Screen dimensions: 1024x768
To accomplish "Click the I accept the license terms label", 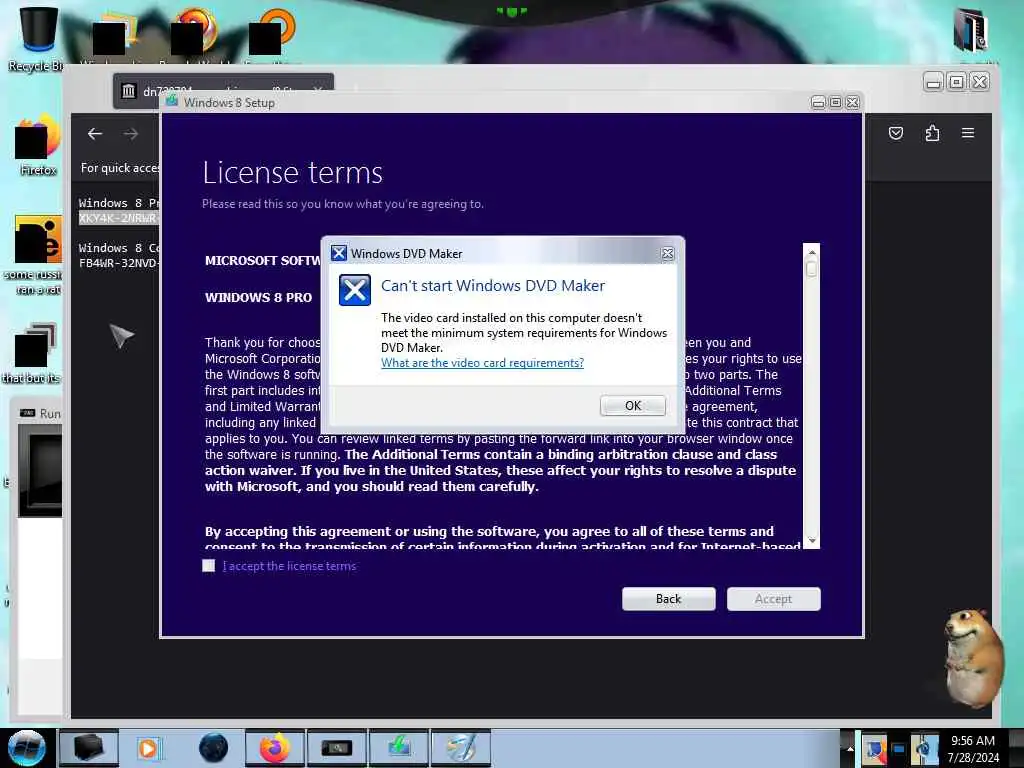I will tap(289, 566).
